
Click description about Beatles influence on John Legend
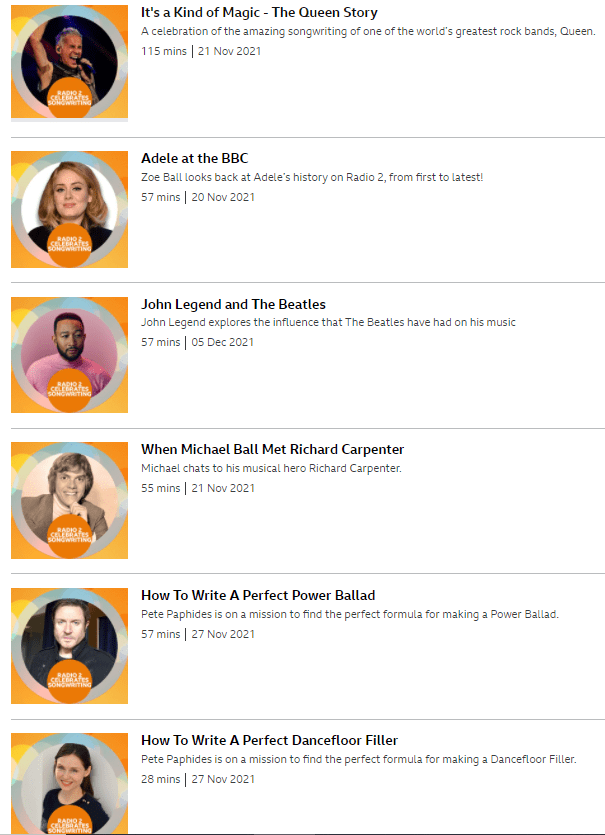point(328,322)
